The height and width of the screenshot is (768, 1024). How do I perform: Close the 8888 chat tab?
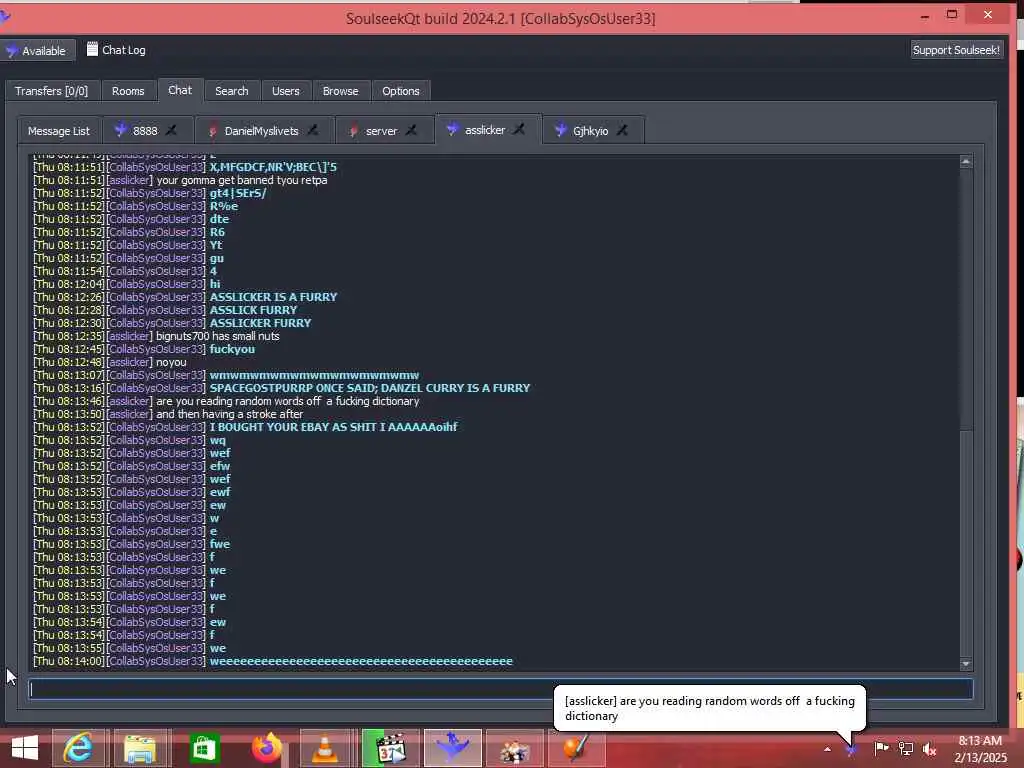coord(171,131)
